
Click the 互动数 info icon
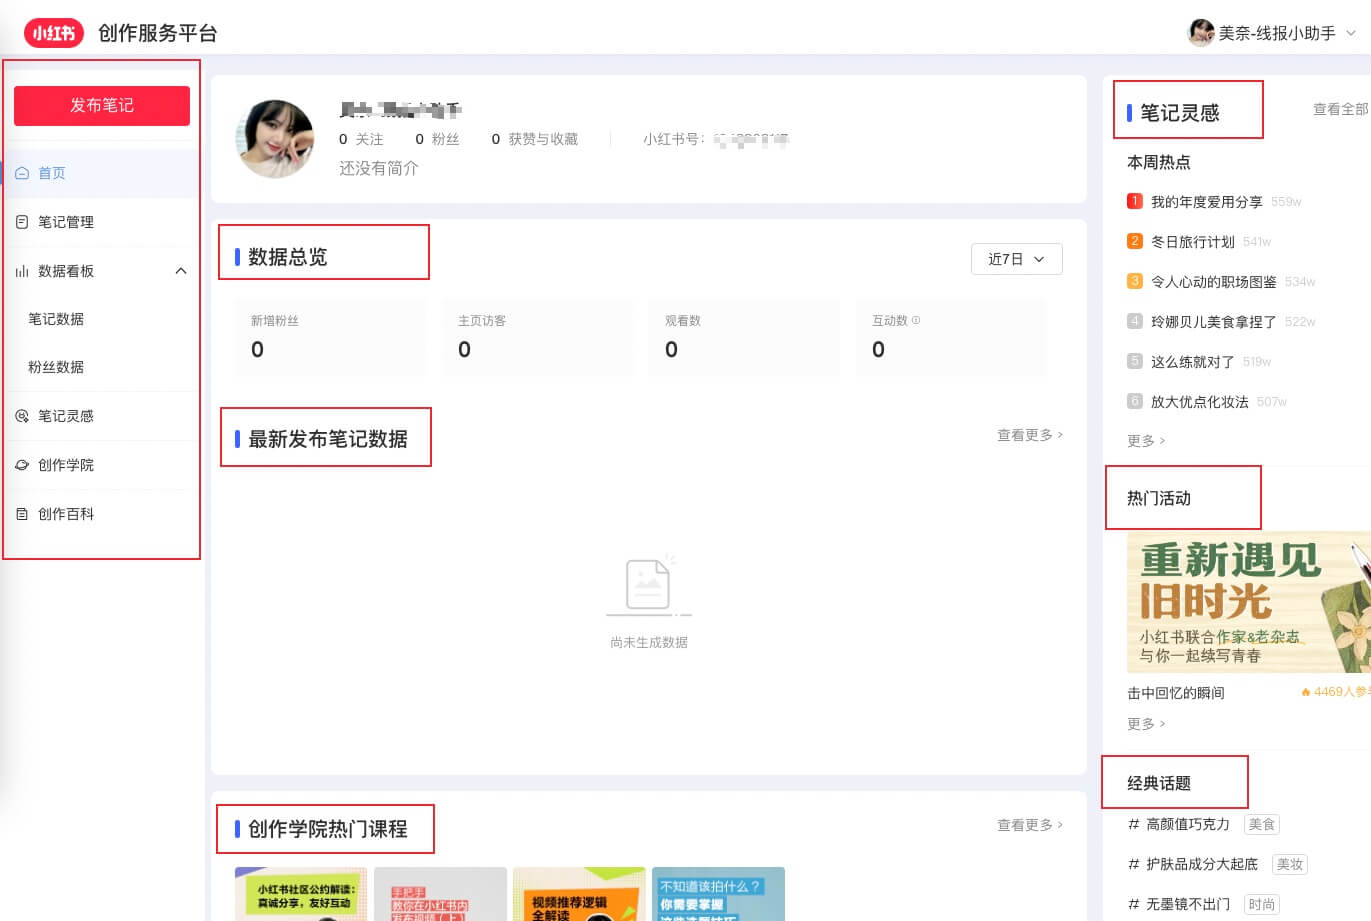coord(916,320)
